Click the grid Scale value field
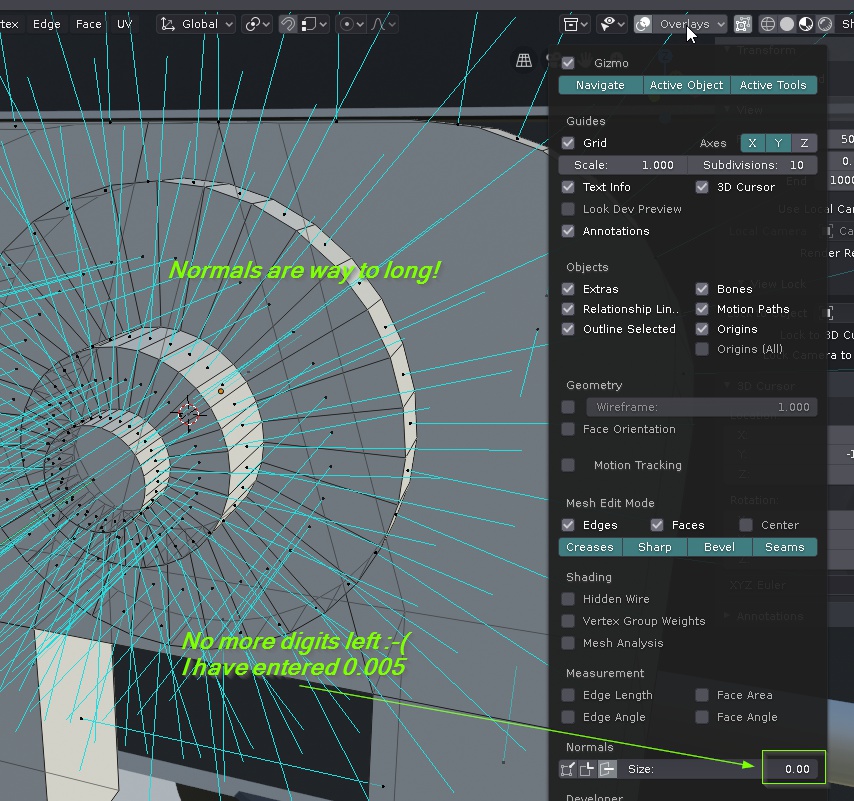Image resolution: width=854 pixels, height=801 pixels. [623, 165]
